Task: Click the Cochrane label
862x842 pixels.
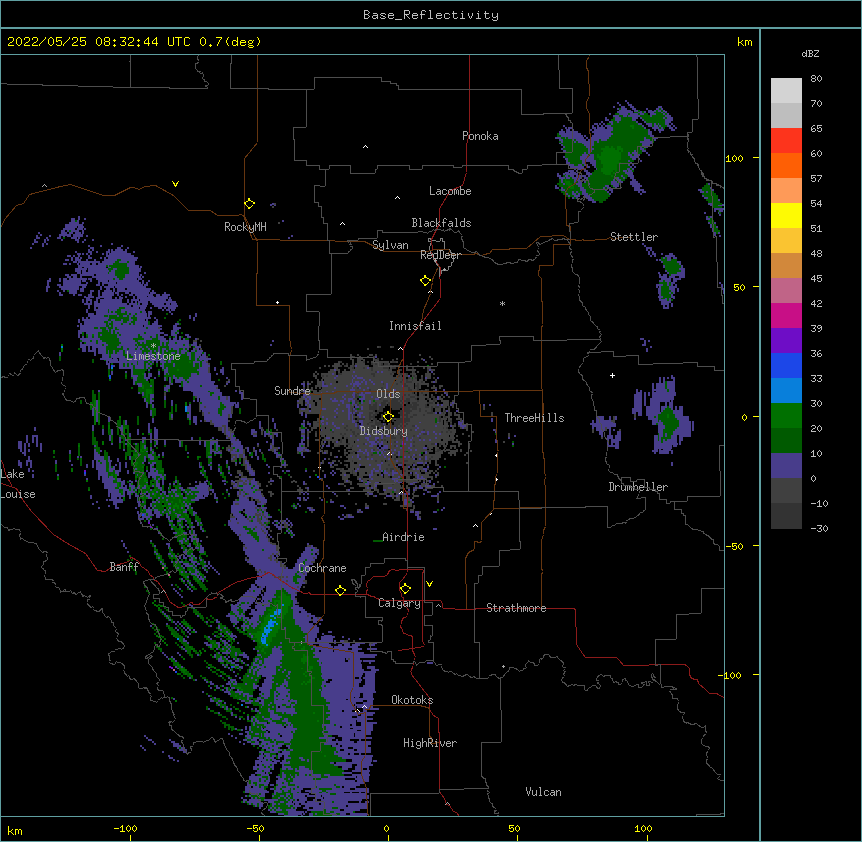Action: pos(322,568)
